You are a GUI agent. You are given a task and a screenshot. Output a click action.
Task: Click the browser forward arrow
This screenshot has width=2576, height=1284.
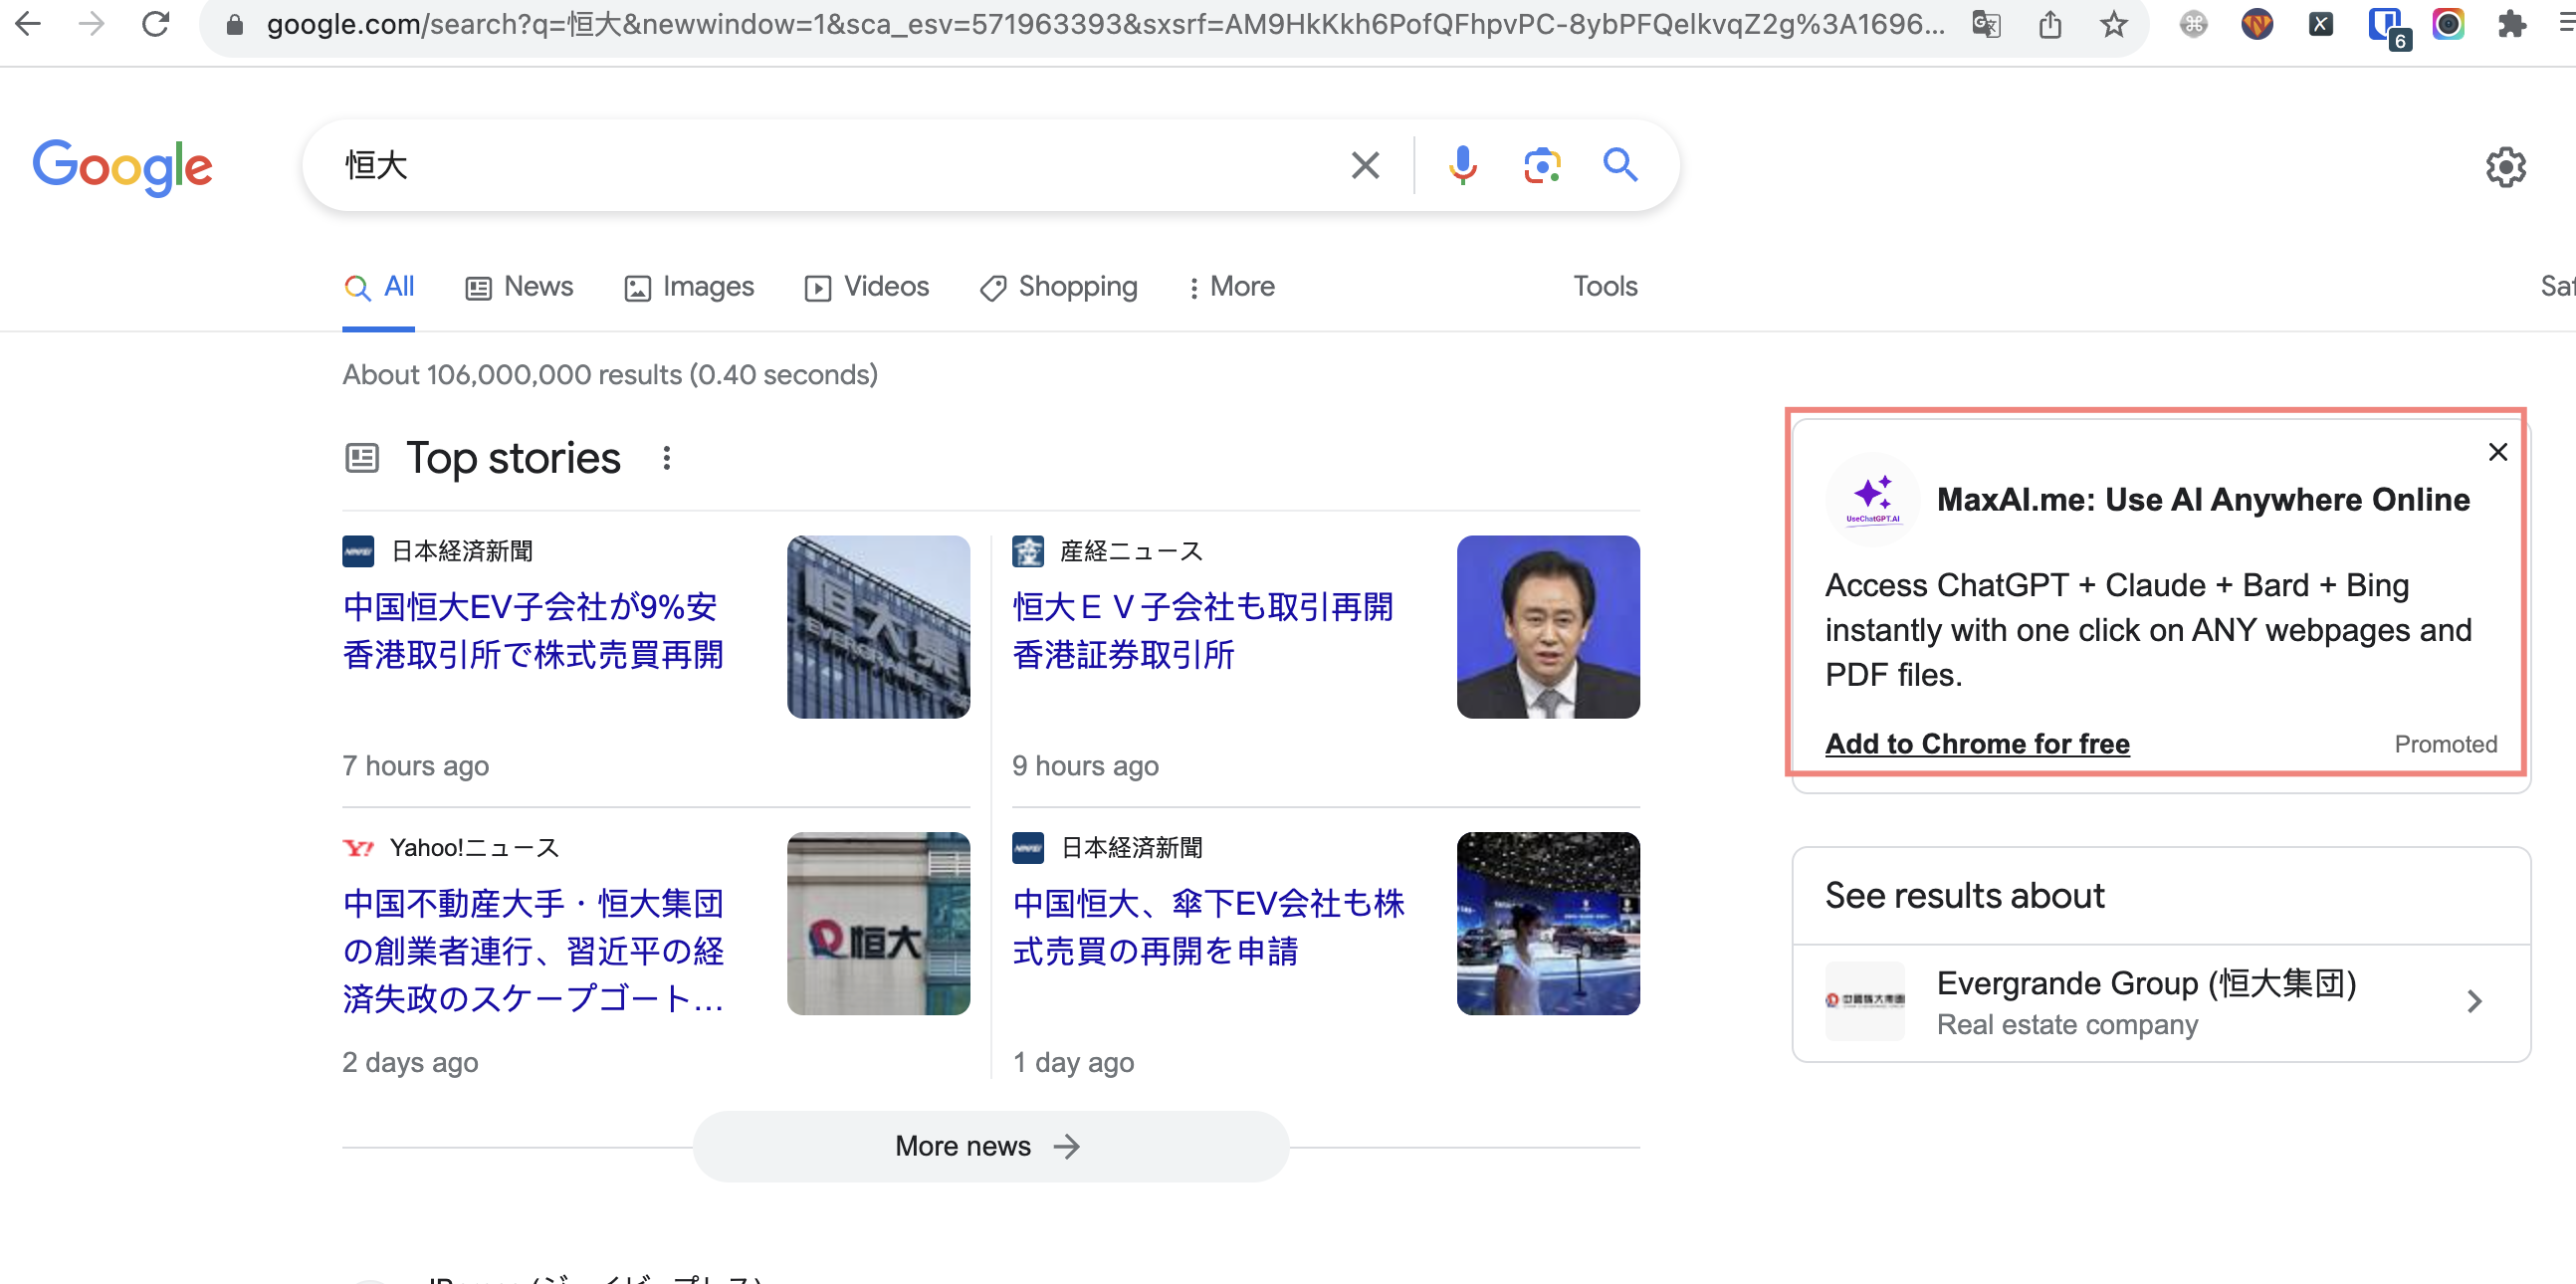pyautogui.click(x=91, y=23)
